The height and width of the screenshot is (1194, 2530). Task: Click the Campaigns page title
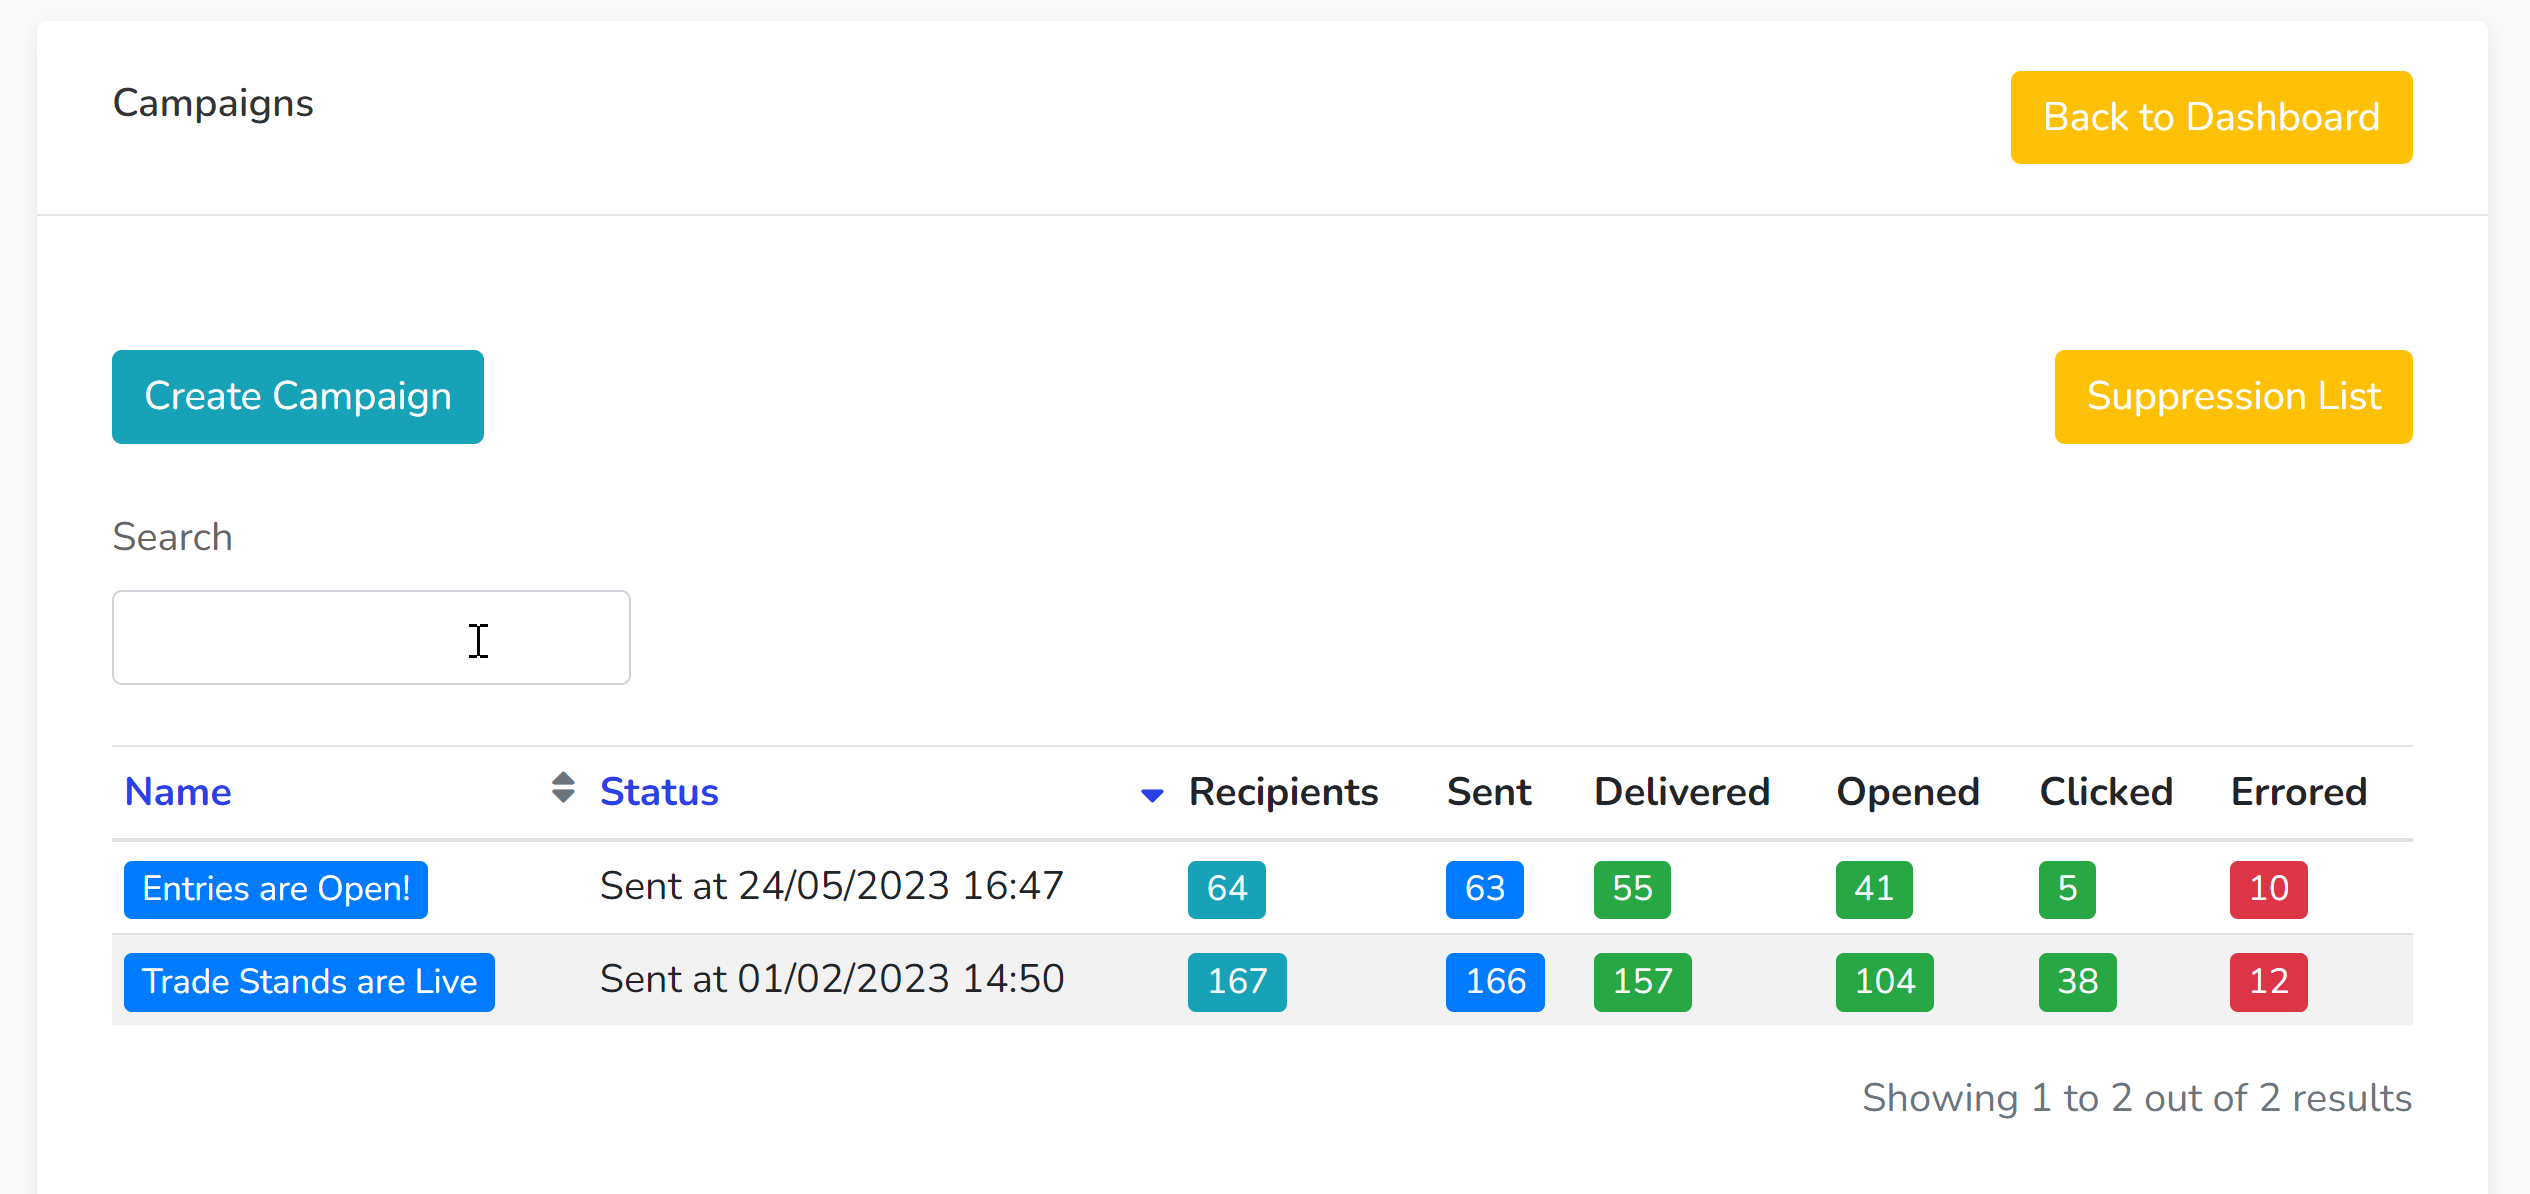(x=213, y=104)
